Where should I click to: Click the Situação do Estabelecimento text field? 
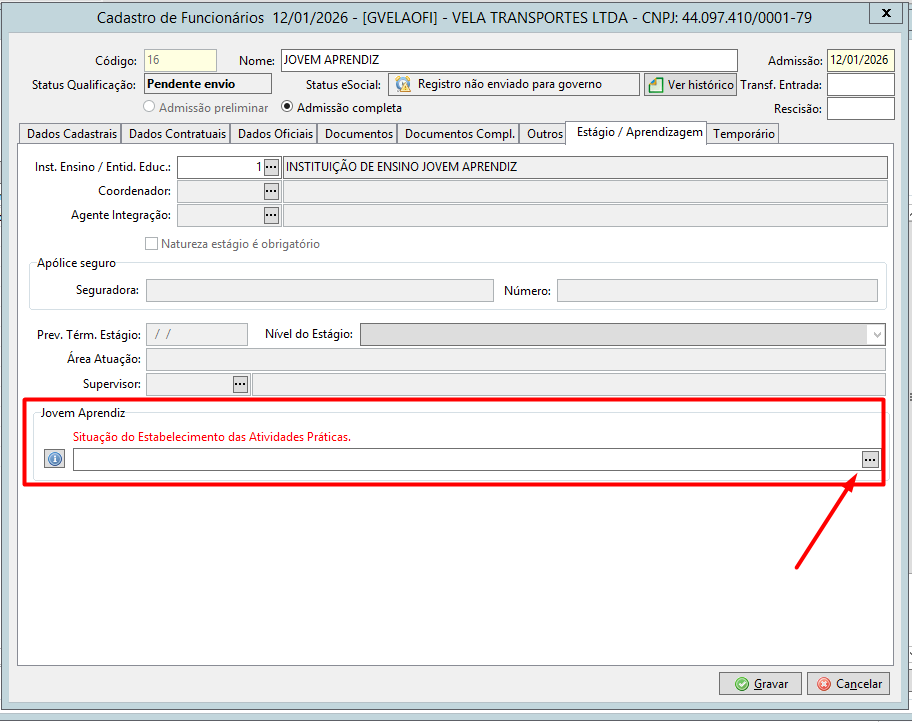click(467, 460)
